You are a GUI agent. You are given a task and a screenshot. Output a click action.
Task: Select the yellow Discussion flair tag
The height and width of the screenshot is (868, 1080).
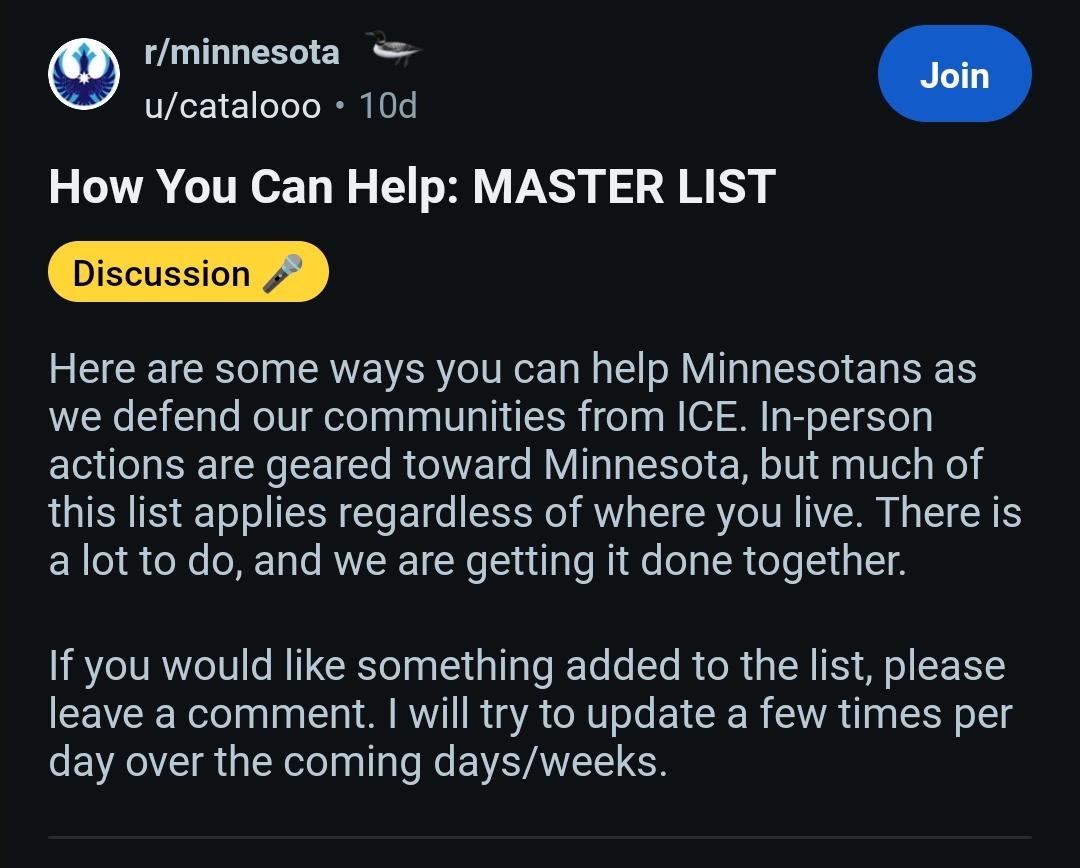tap(188, 272)
